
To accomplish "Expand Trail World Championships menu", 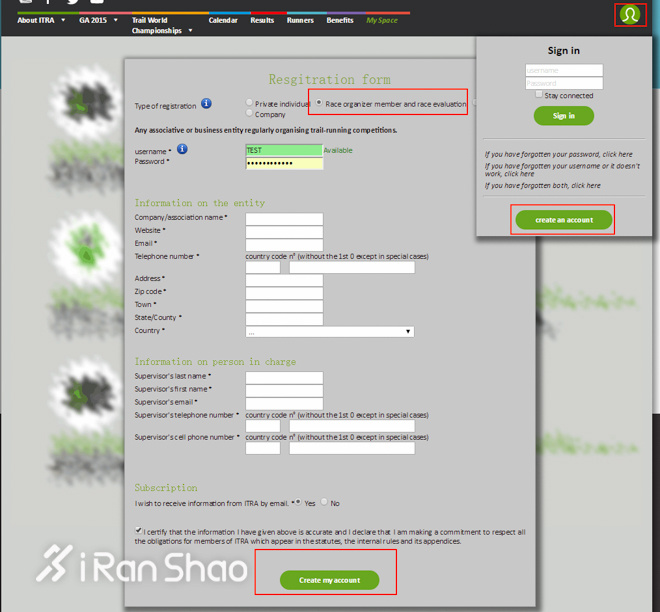I will tap(160, 26).
